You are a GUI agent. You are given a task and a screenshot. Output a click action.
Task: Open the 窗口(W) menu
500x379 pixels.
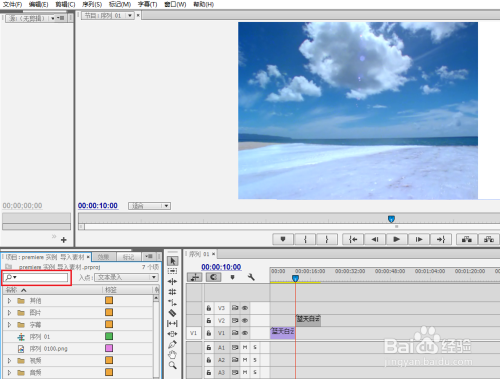[x=175, y=4]
